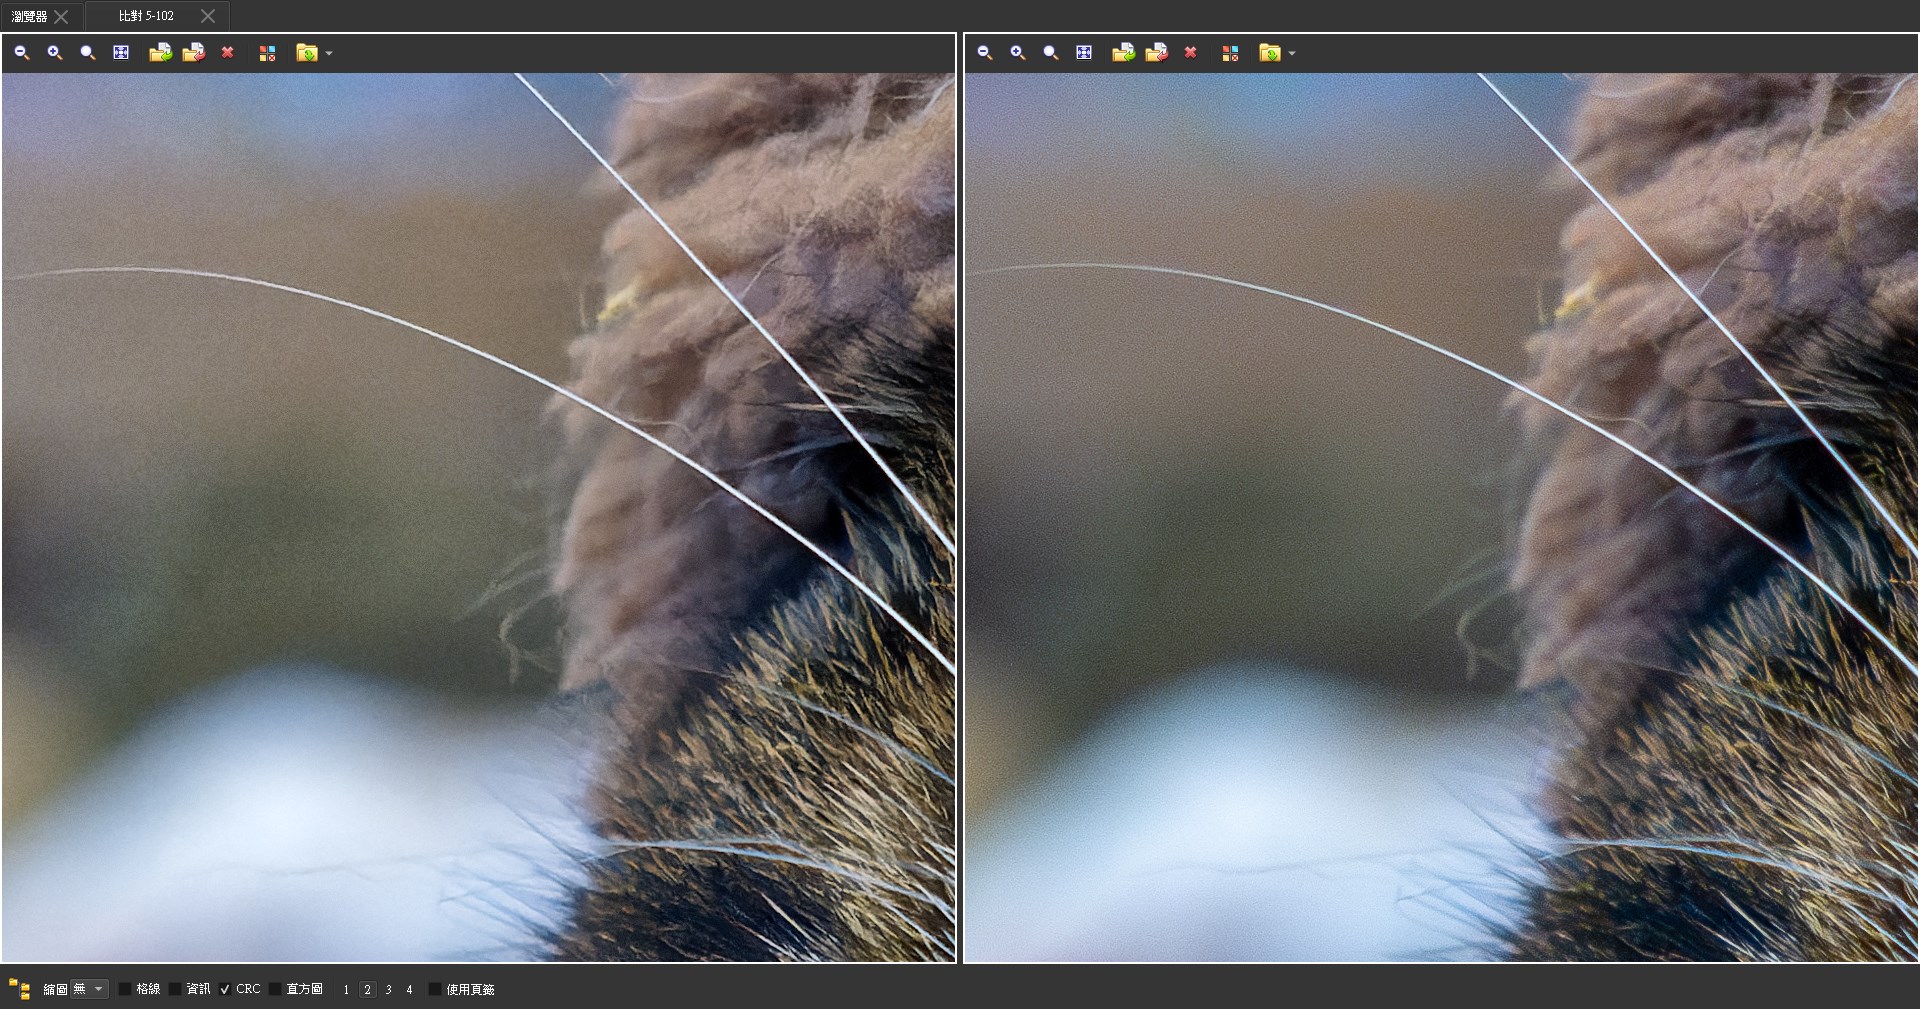Switch to the 瀏覽器 tab

pos(29,16)
